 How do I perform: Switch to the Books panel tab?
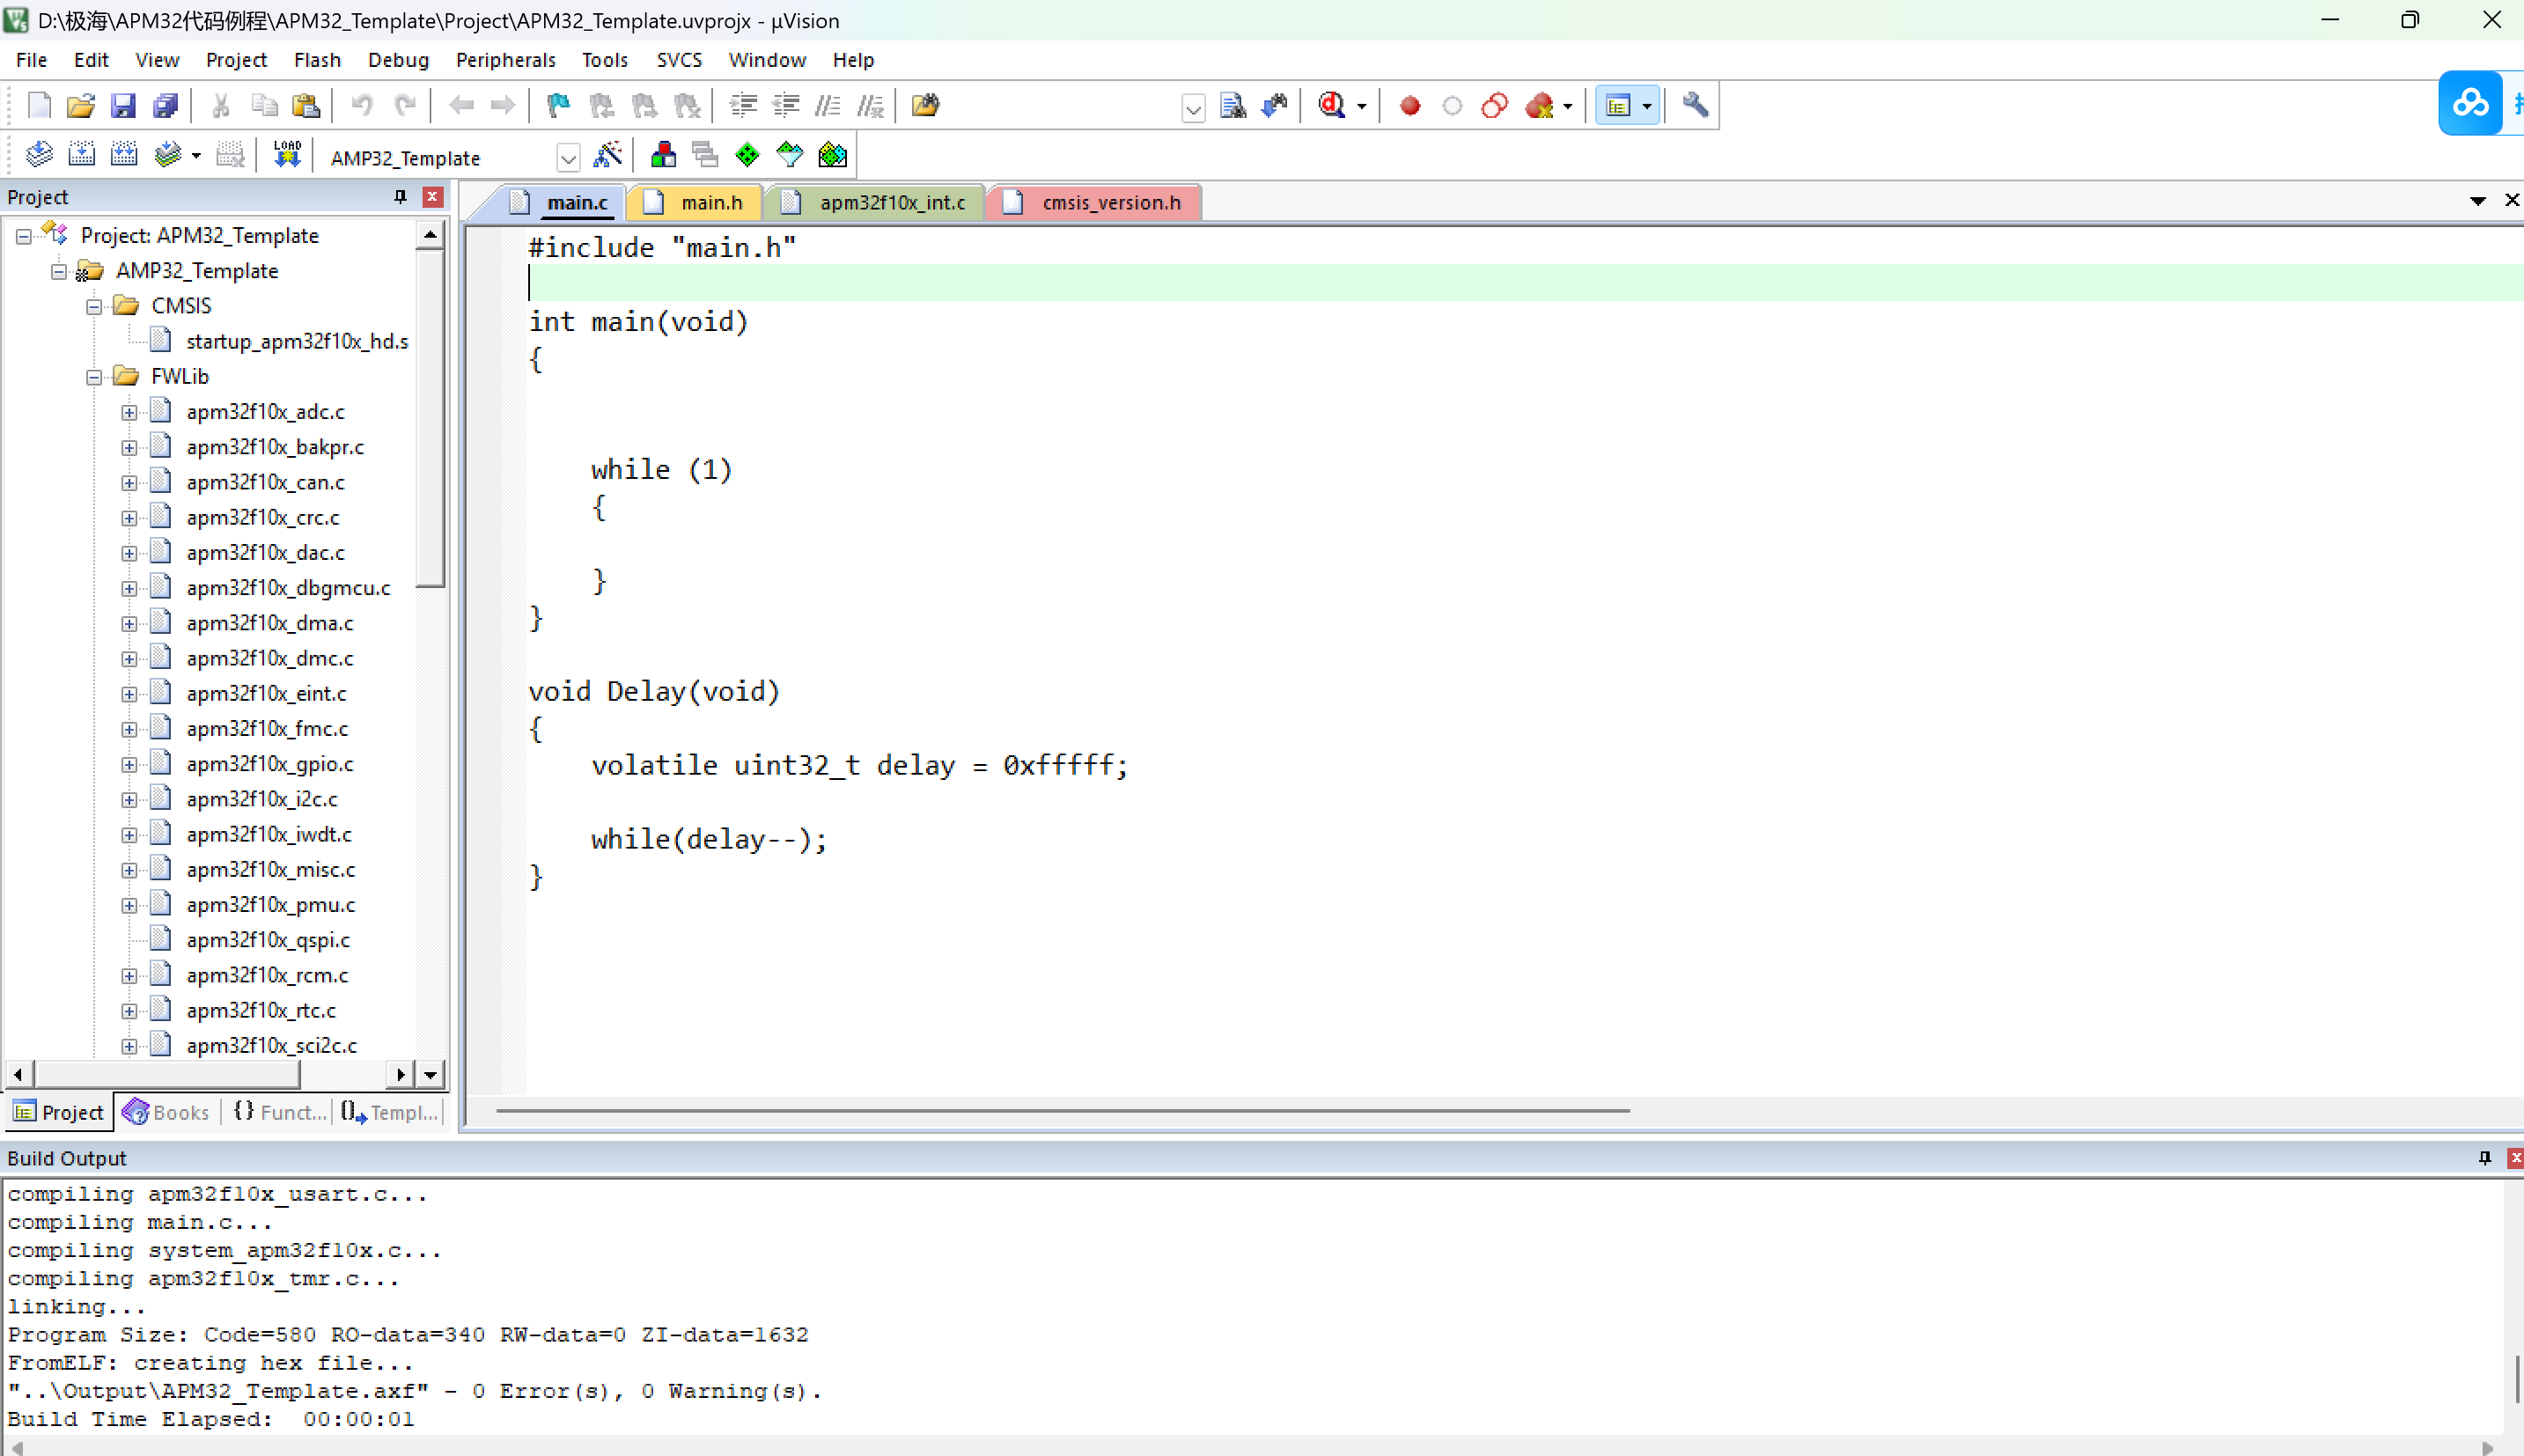coord(166,1112)
